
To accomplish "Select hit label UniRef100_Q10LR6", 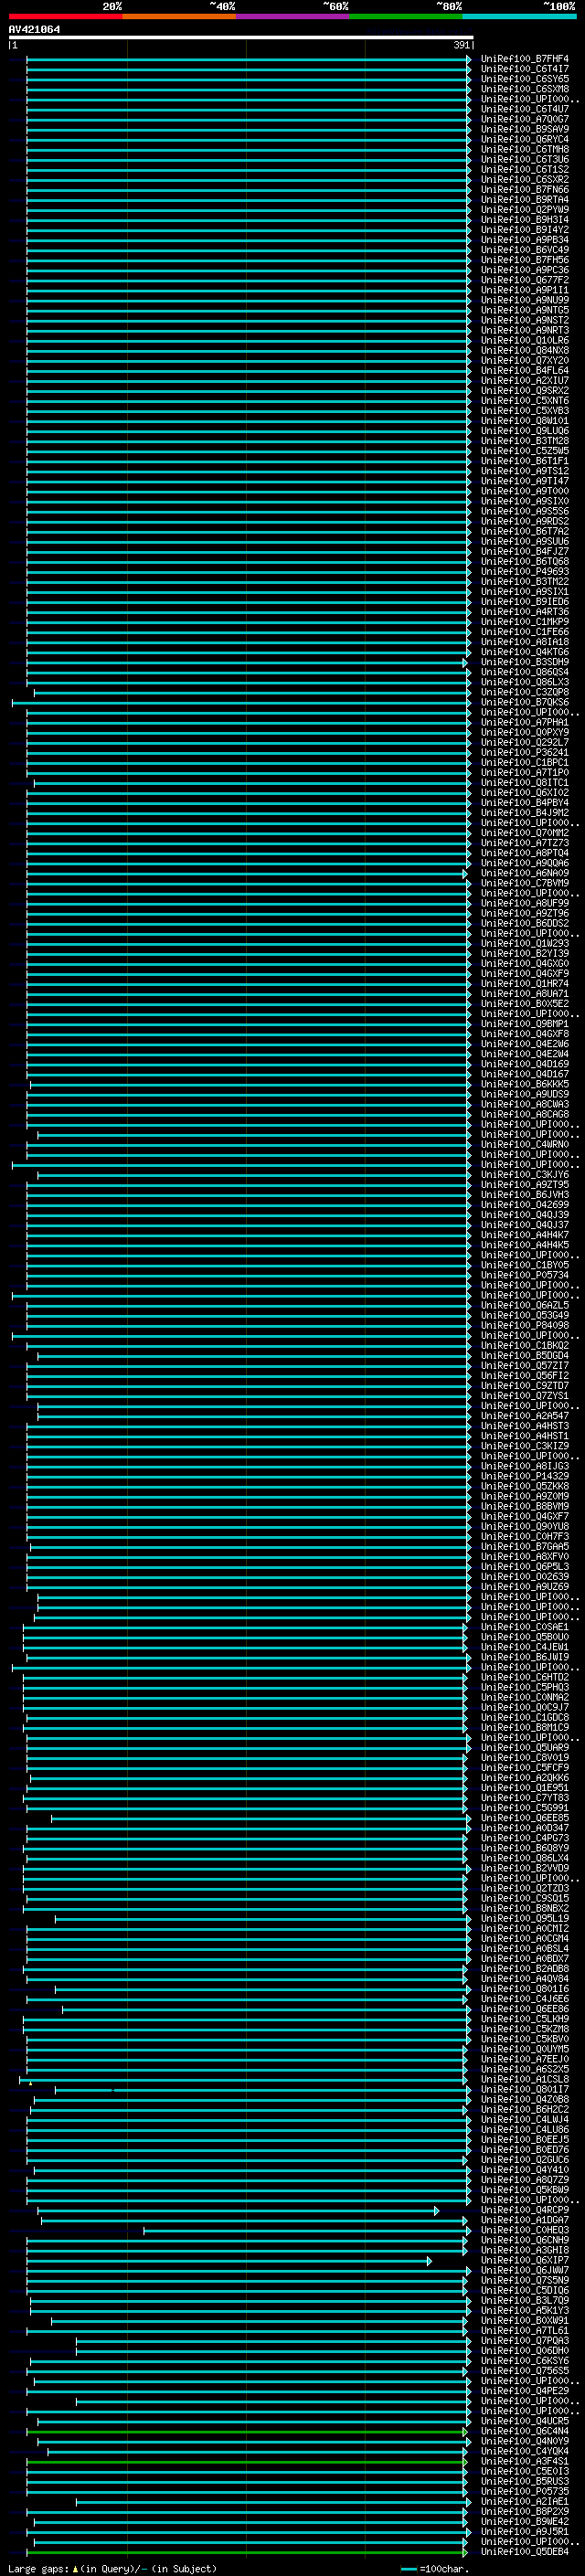I will (524, 340).
